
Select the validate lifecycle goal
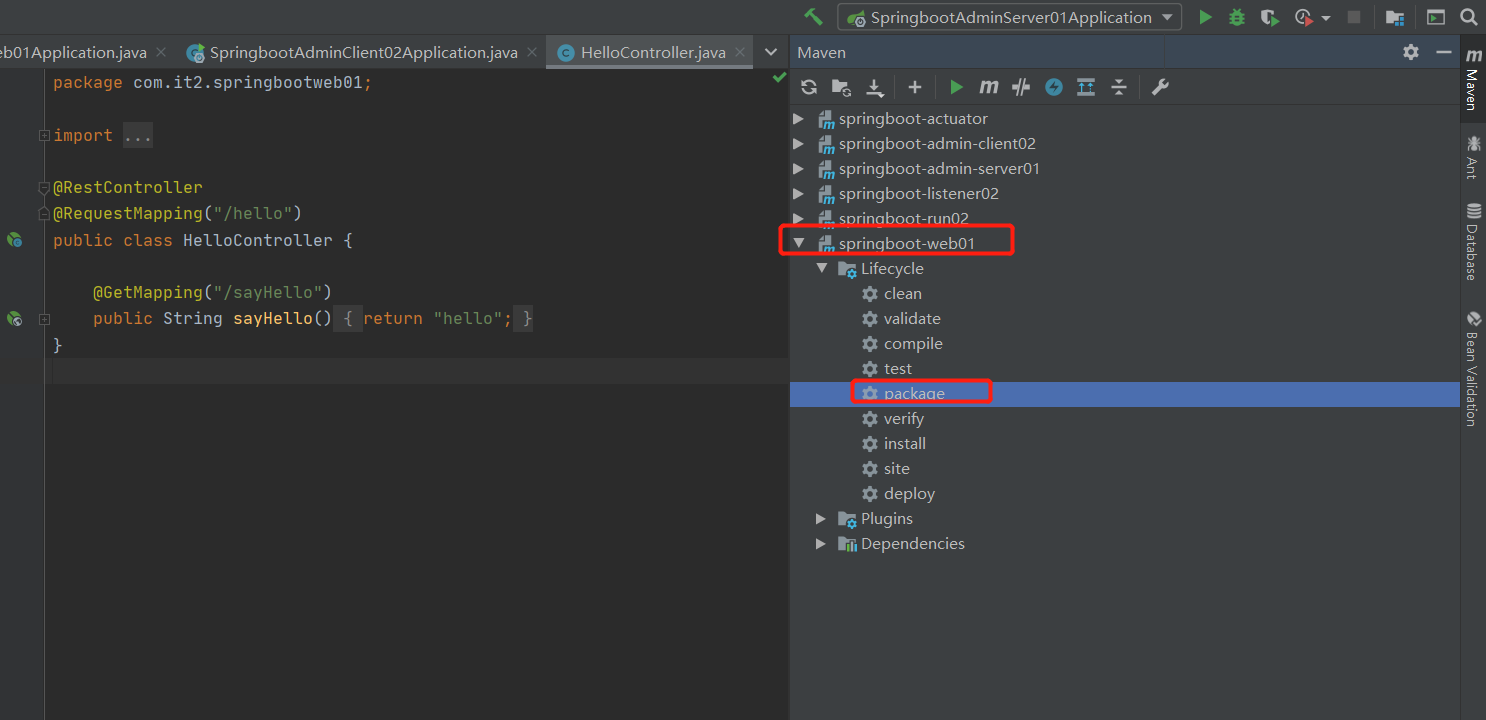(x=912, y=318)
